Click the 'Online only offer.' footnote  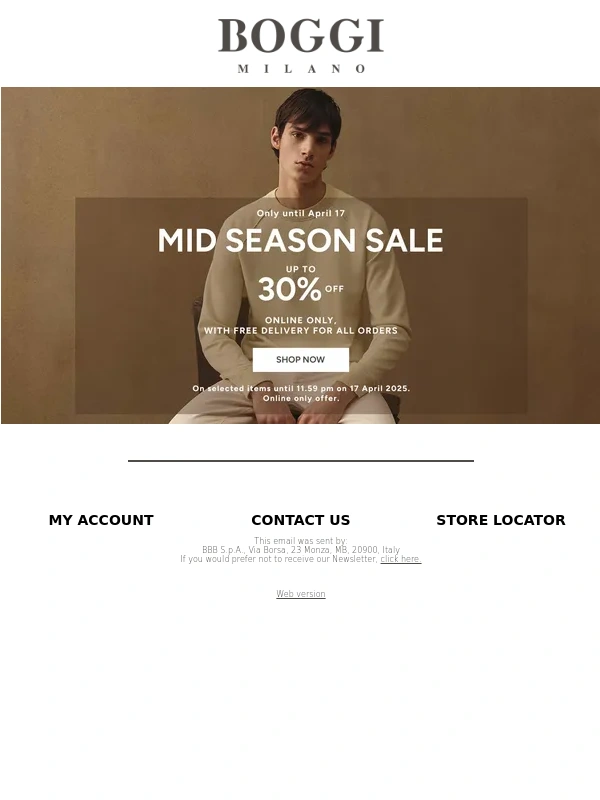pos(301,398)
